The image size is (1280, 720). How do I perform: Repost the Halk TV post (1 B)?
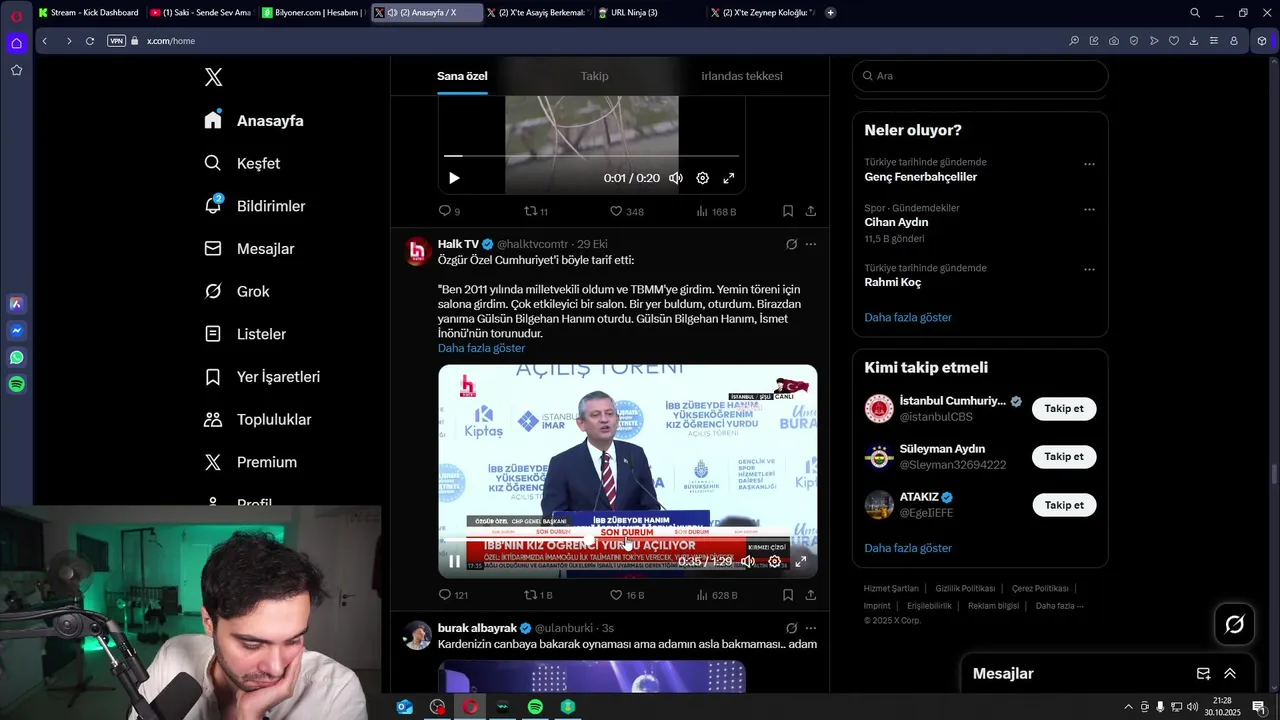538,595
